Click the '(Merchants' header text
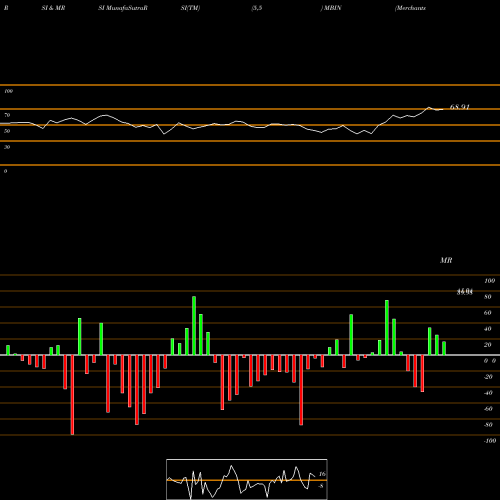This screenshot has height=500, width=500. click(x=410, y=8)
